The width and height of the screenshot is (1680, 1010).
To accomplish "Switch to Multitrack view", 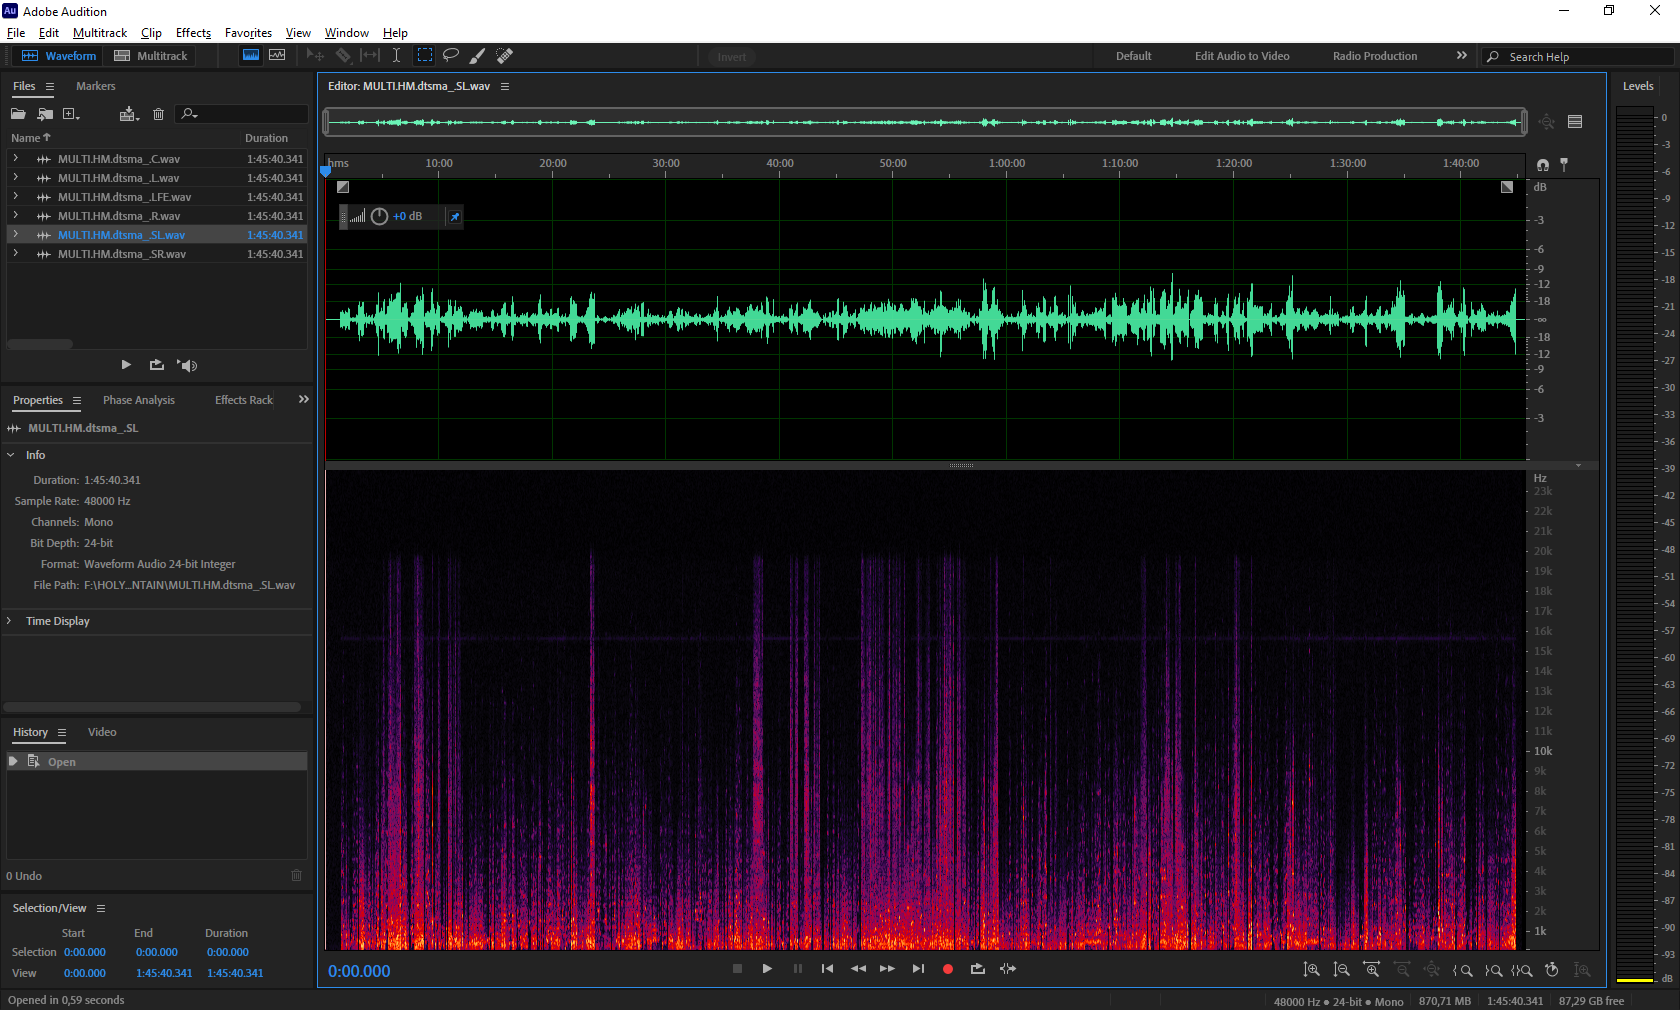I will (x=151, y=56).
